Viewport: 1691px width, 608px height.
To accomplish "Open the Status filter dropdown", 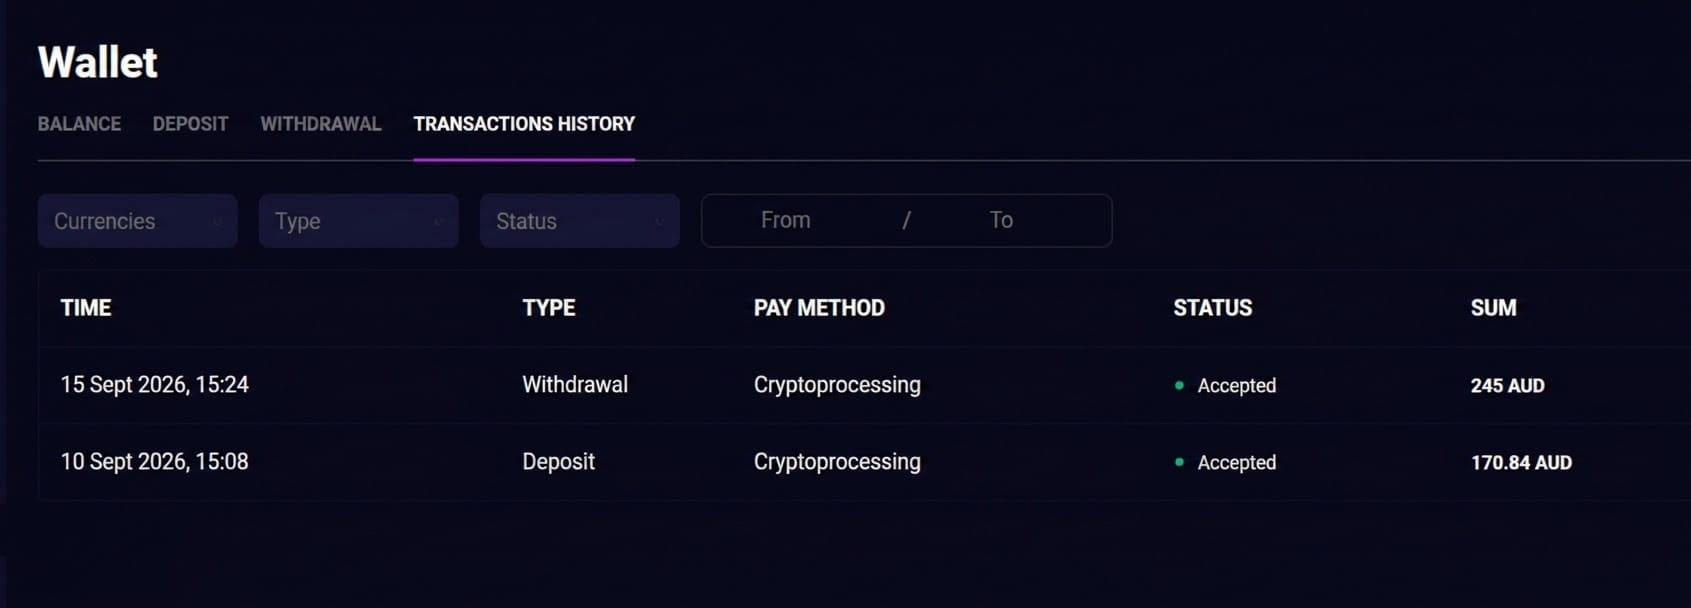I will point(580,221).
